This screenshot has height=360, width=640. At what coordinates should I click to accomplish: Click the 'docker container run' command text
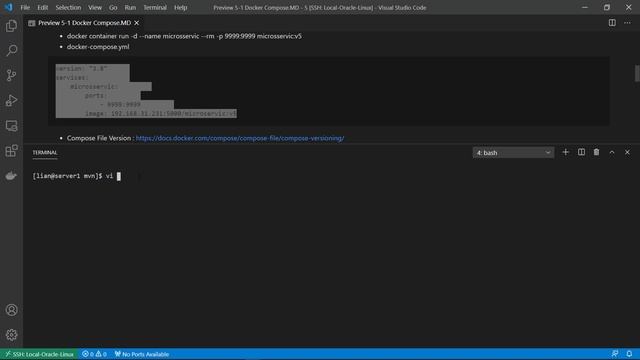[x=184, y=36]
